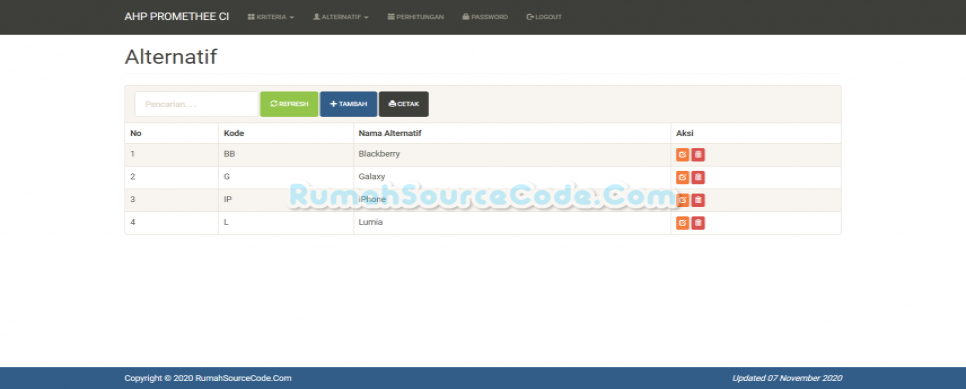Delete the Lumia alternative

coord(698,223)
